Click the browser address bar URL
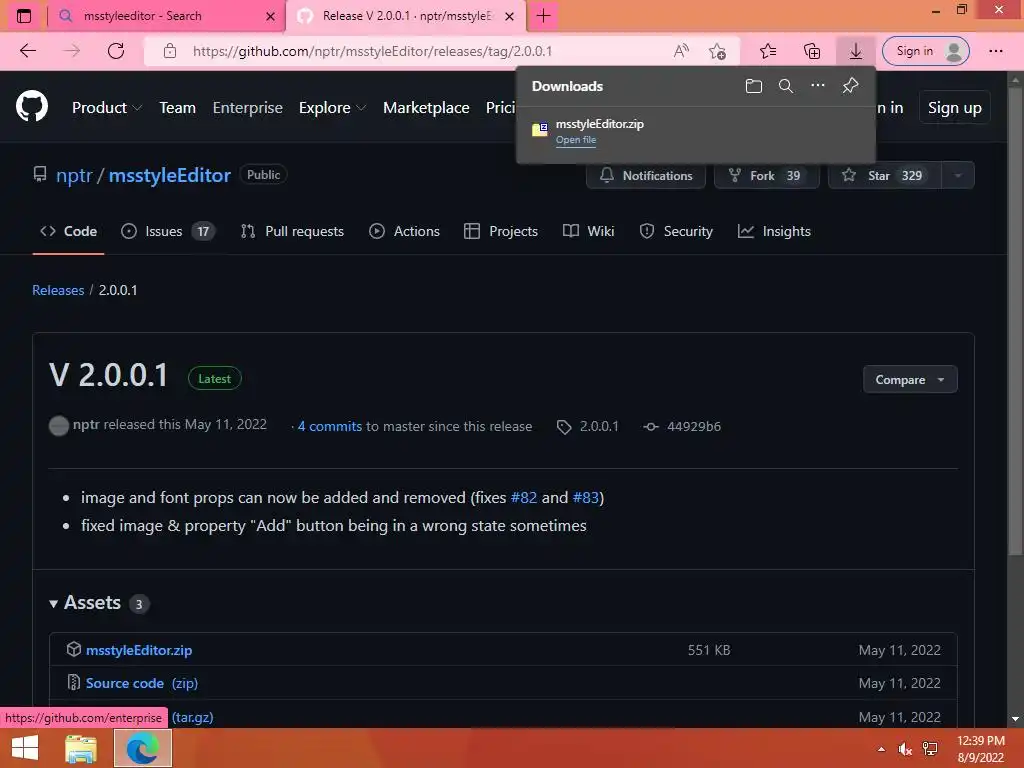 point(372,51)
